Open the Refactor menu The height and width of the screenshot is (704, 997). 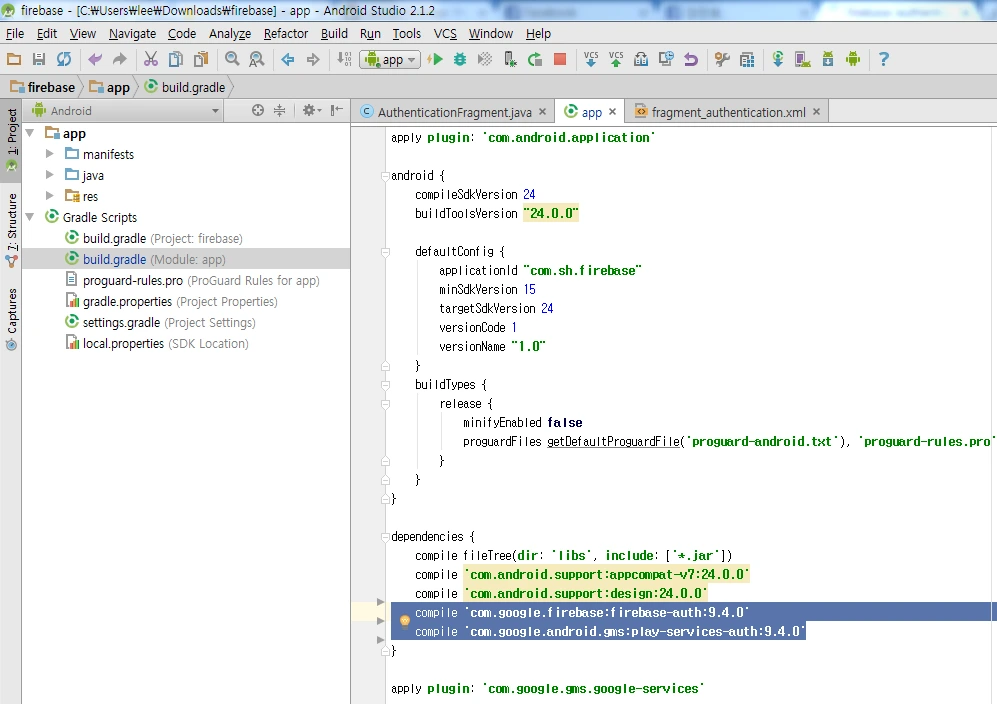pos(286,33)
